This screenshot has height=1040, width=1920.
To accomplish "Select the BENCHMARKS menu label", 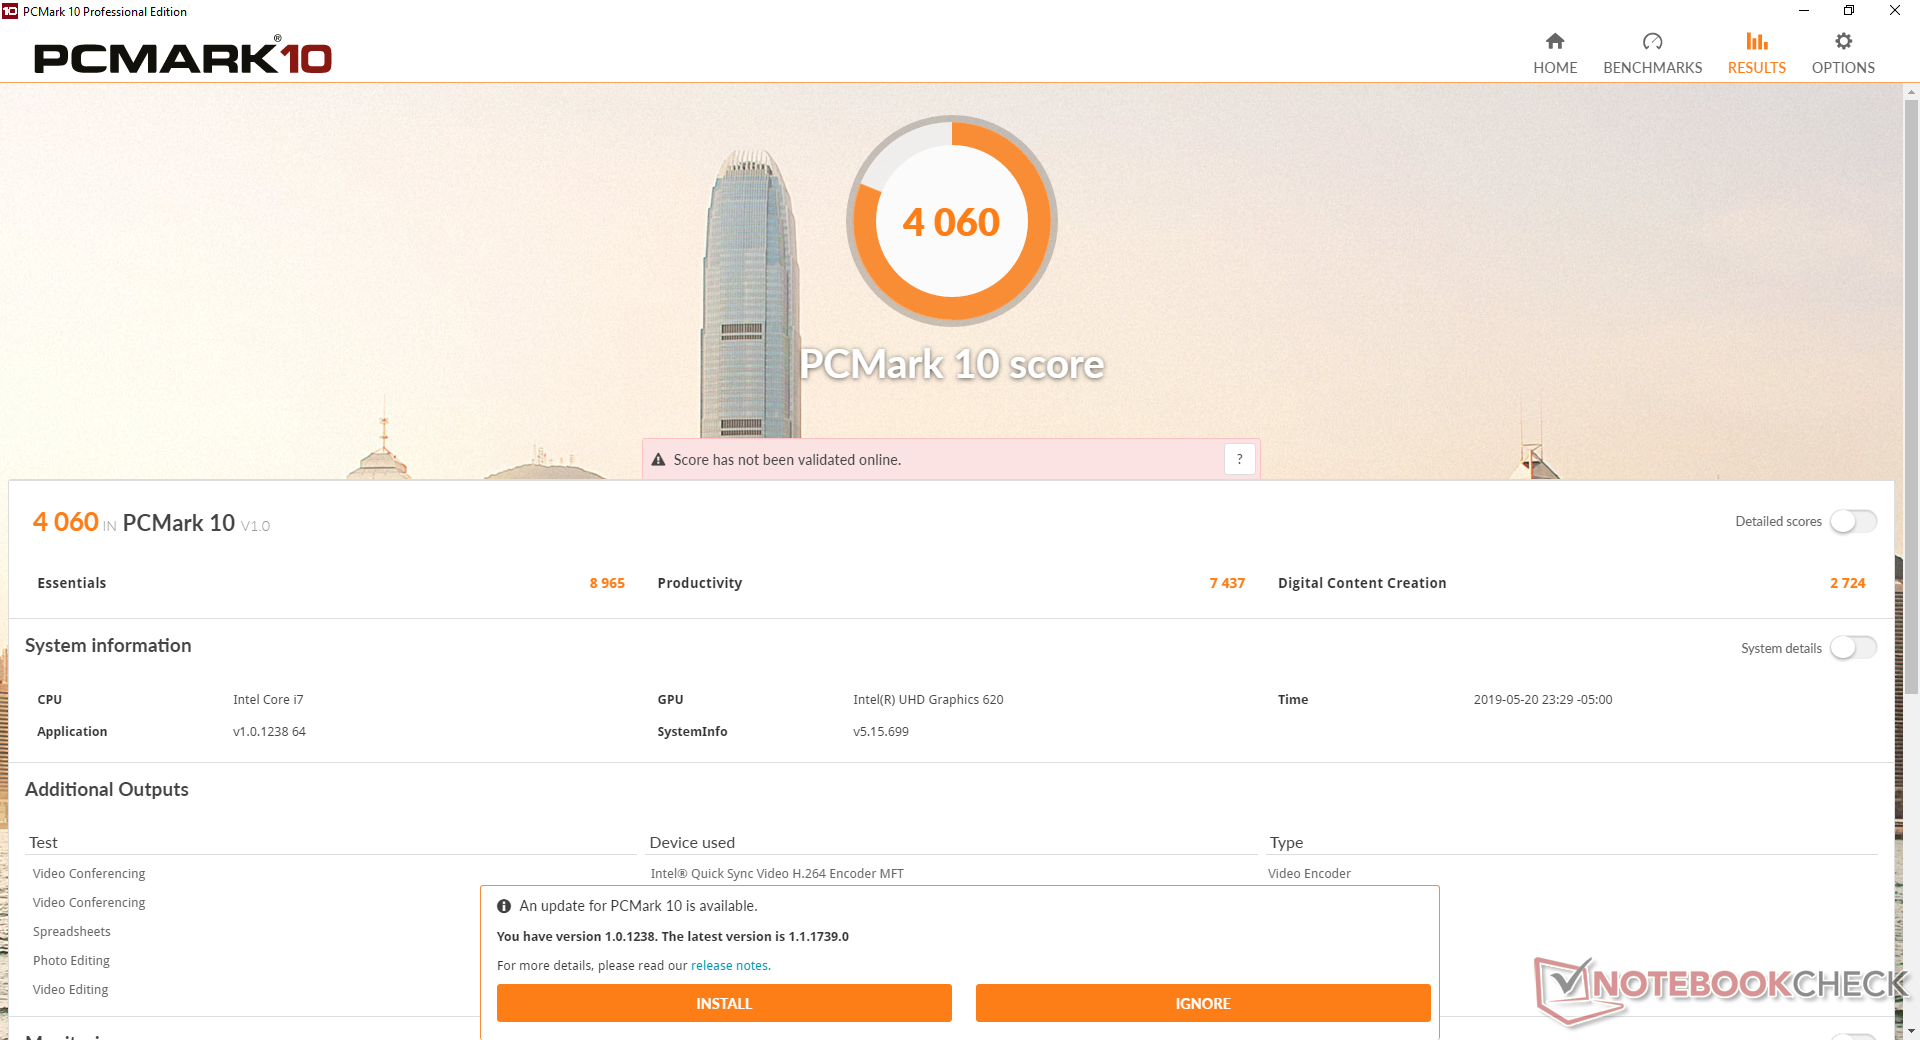I will 1652,68.
